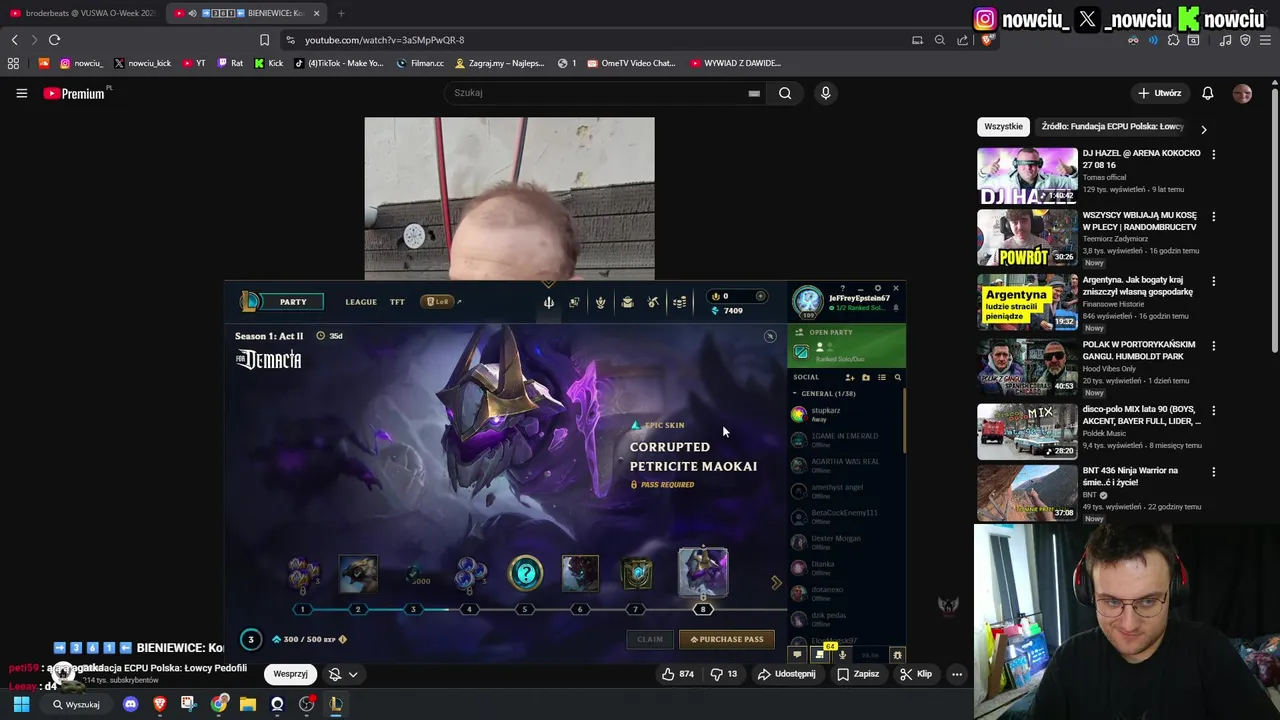Open the League client Loot icon
Image resolution: width=1280 pixels, height=720 pixels.
tap(653, 302)
